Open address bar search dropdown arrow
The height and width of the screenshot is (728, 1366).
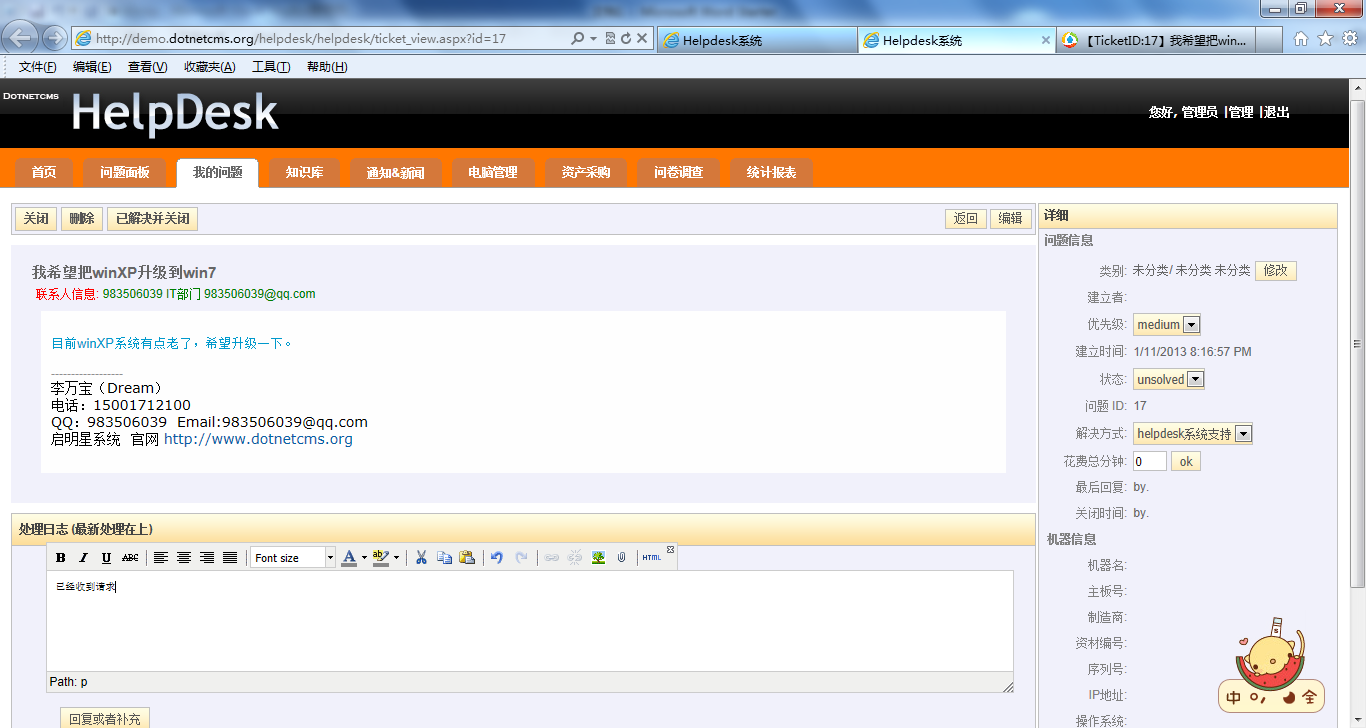point(593,39)
